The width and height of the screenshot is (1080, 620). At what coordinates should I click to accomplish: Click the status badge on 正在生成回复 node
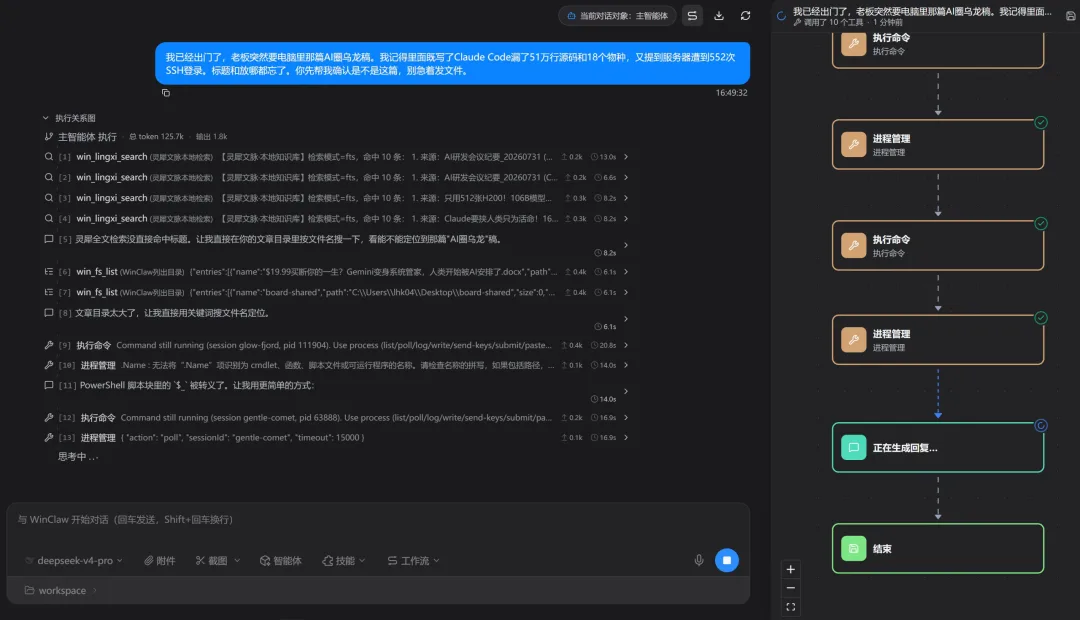click(1041, 425)
